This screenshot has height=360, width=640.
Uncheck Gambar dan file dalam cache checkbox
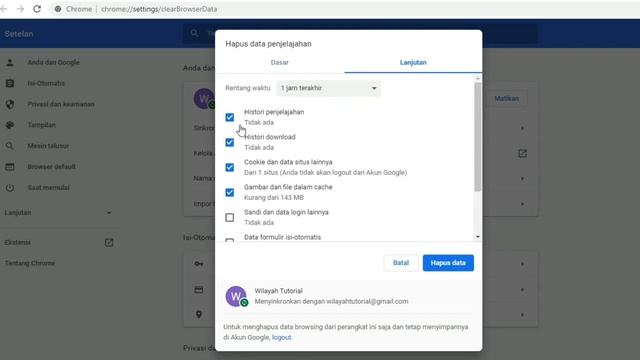230,192
